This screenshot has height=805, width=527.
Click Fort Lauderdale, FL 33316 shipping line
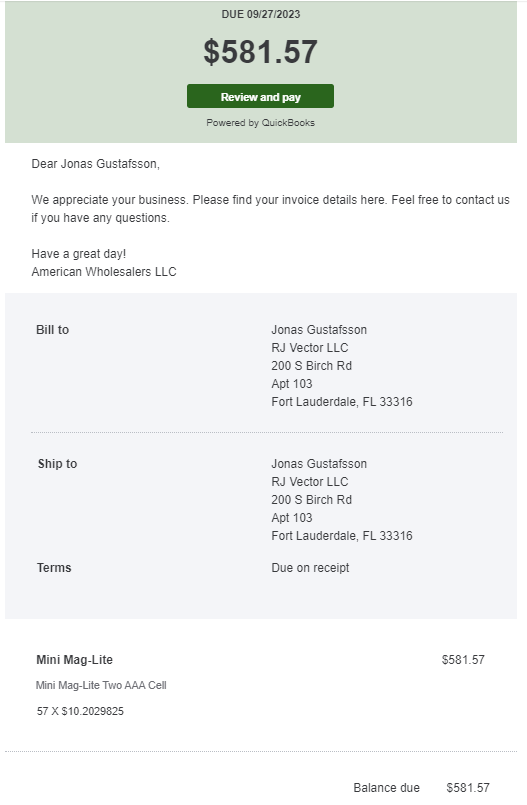click(x=342, y=535)
